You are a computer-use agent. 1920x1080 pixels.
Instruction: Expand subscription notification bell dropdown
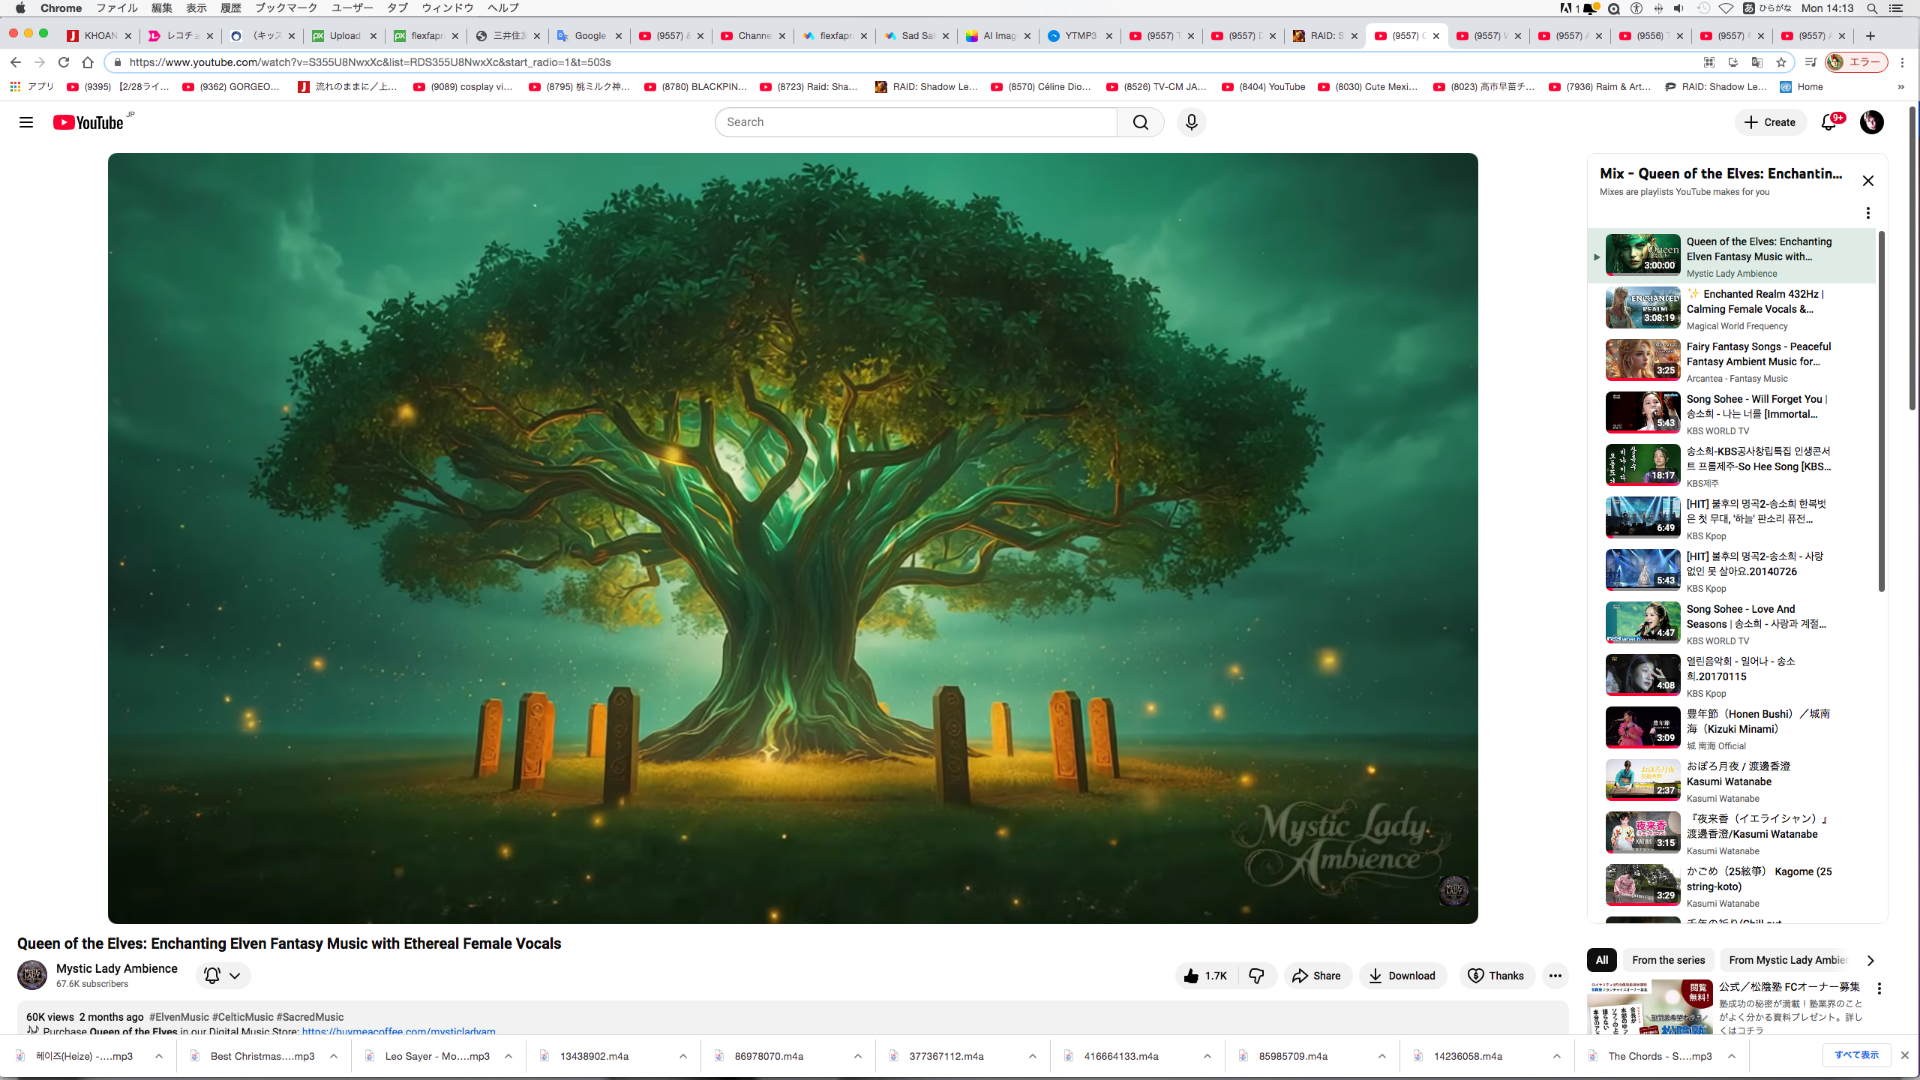coord(223,976)
